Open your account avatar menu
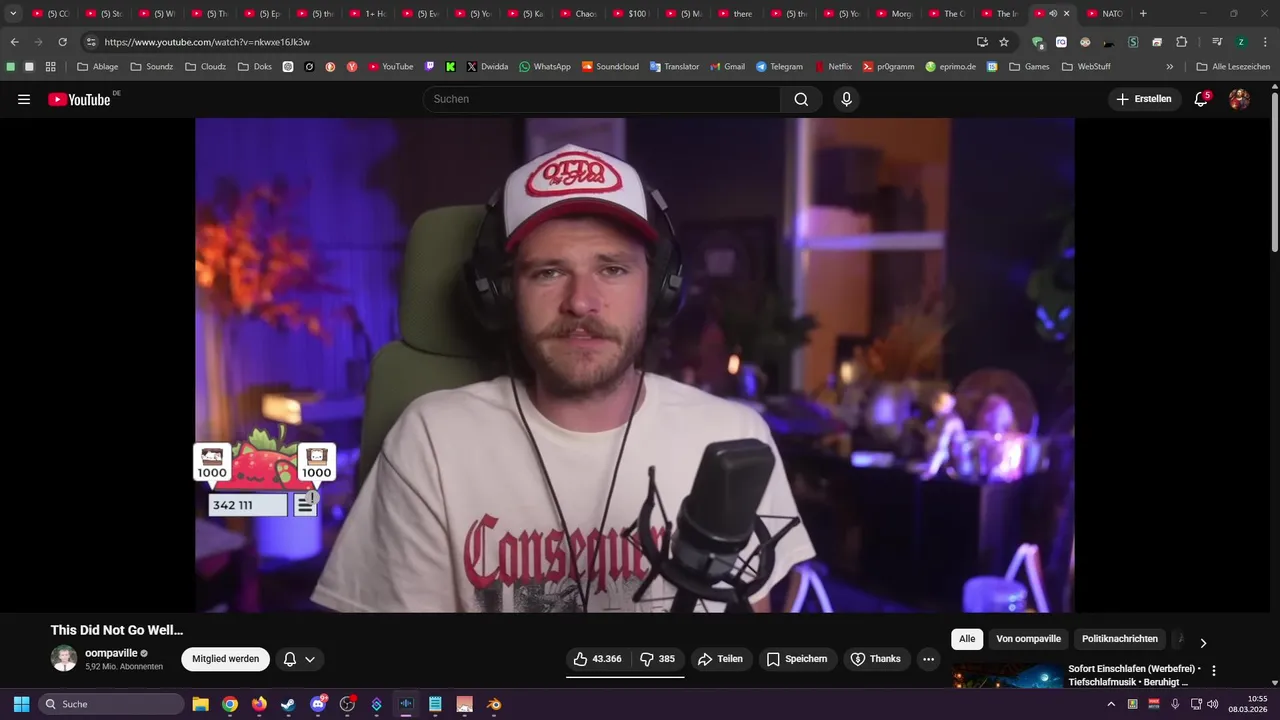The height and width of the screenshot is (720, 1280). tap(1239, 99)
